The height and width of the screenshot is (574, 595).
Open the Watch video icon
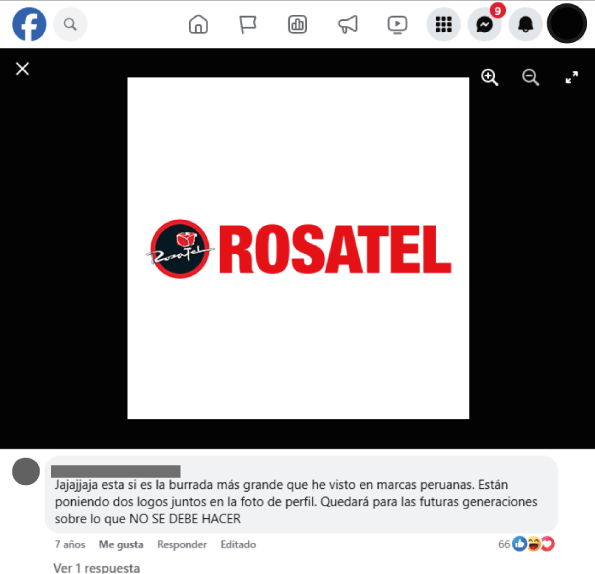coord(397,25)
